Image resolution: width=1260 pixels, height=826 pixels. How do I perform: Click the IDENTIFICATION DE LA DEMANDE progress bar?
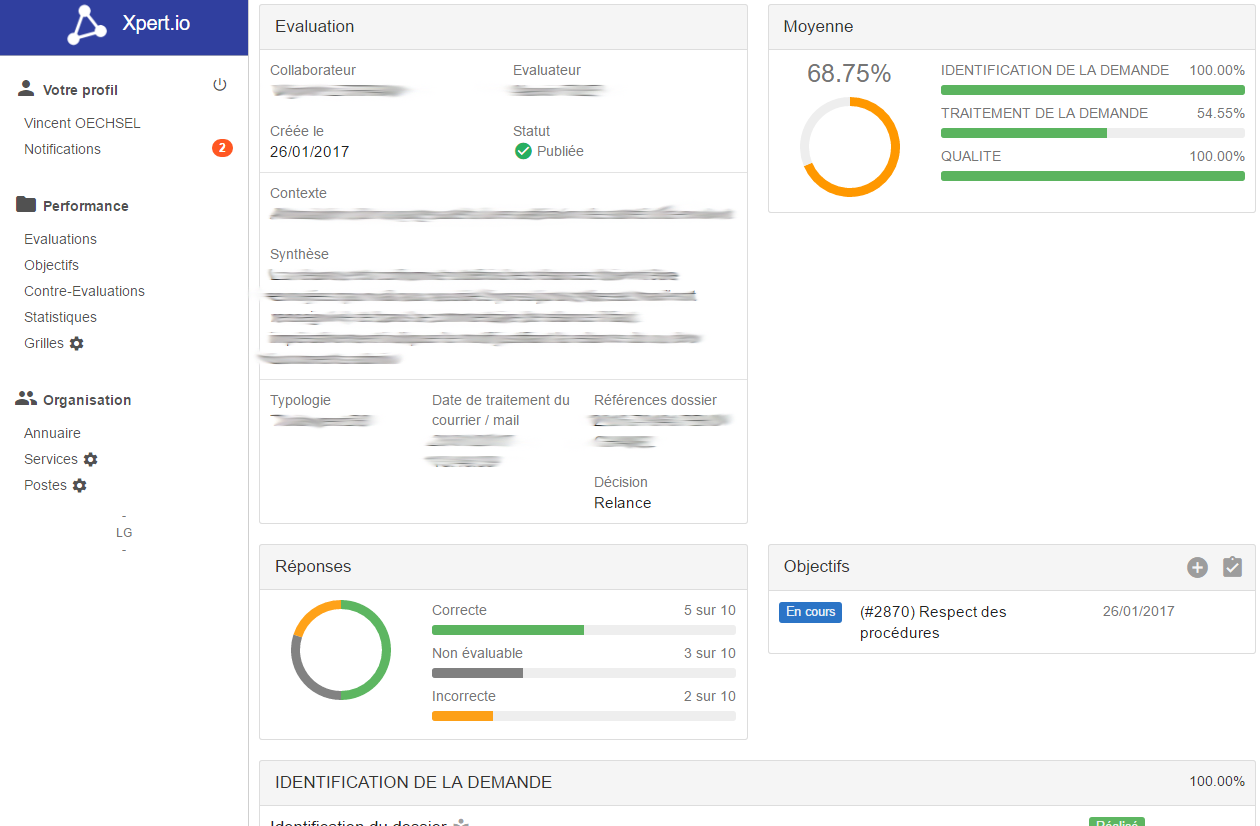[x=1093, y=90]
